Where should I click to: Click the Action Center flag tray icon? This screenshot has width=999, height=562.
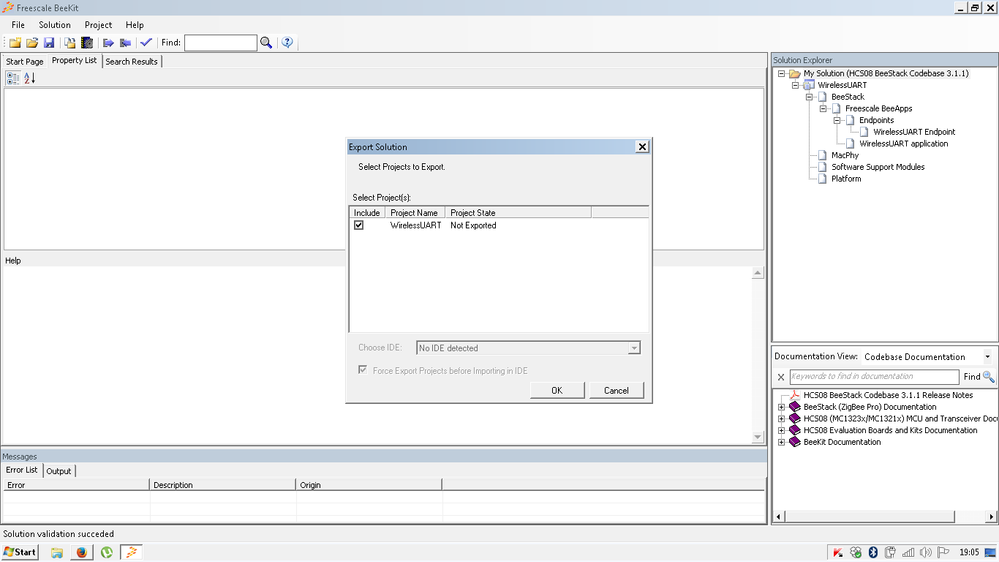tap(943, 552)
